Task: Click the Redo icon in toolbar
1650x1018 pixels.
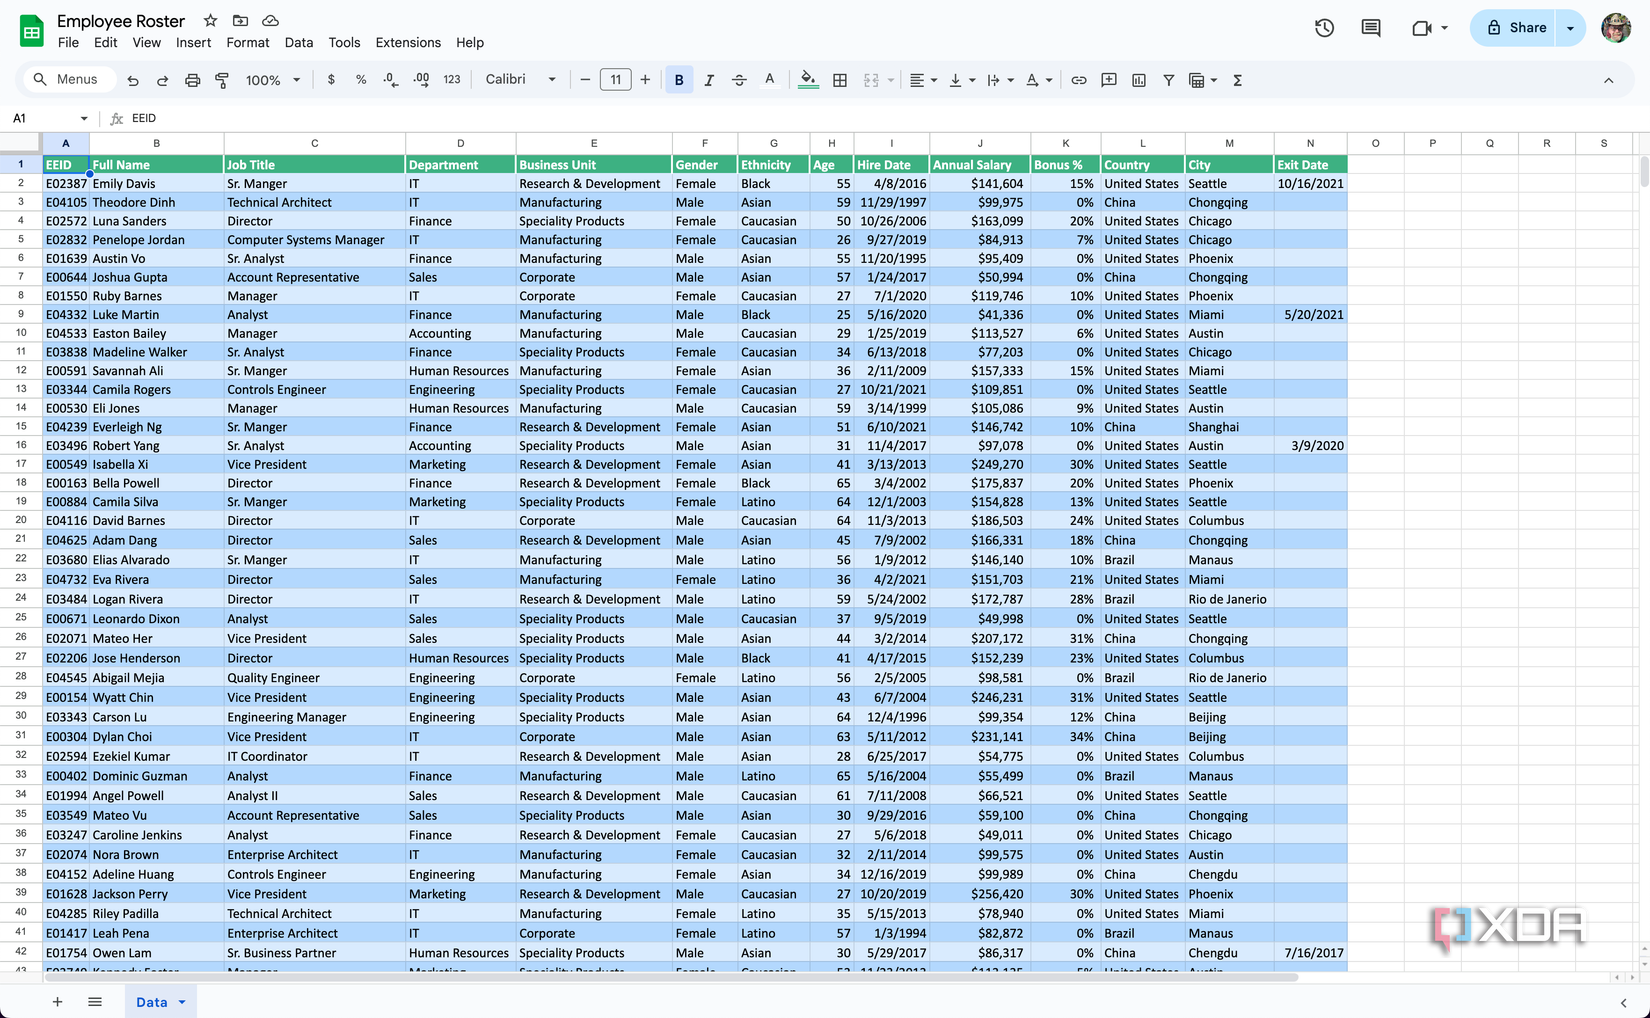Action: [162, 80]
